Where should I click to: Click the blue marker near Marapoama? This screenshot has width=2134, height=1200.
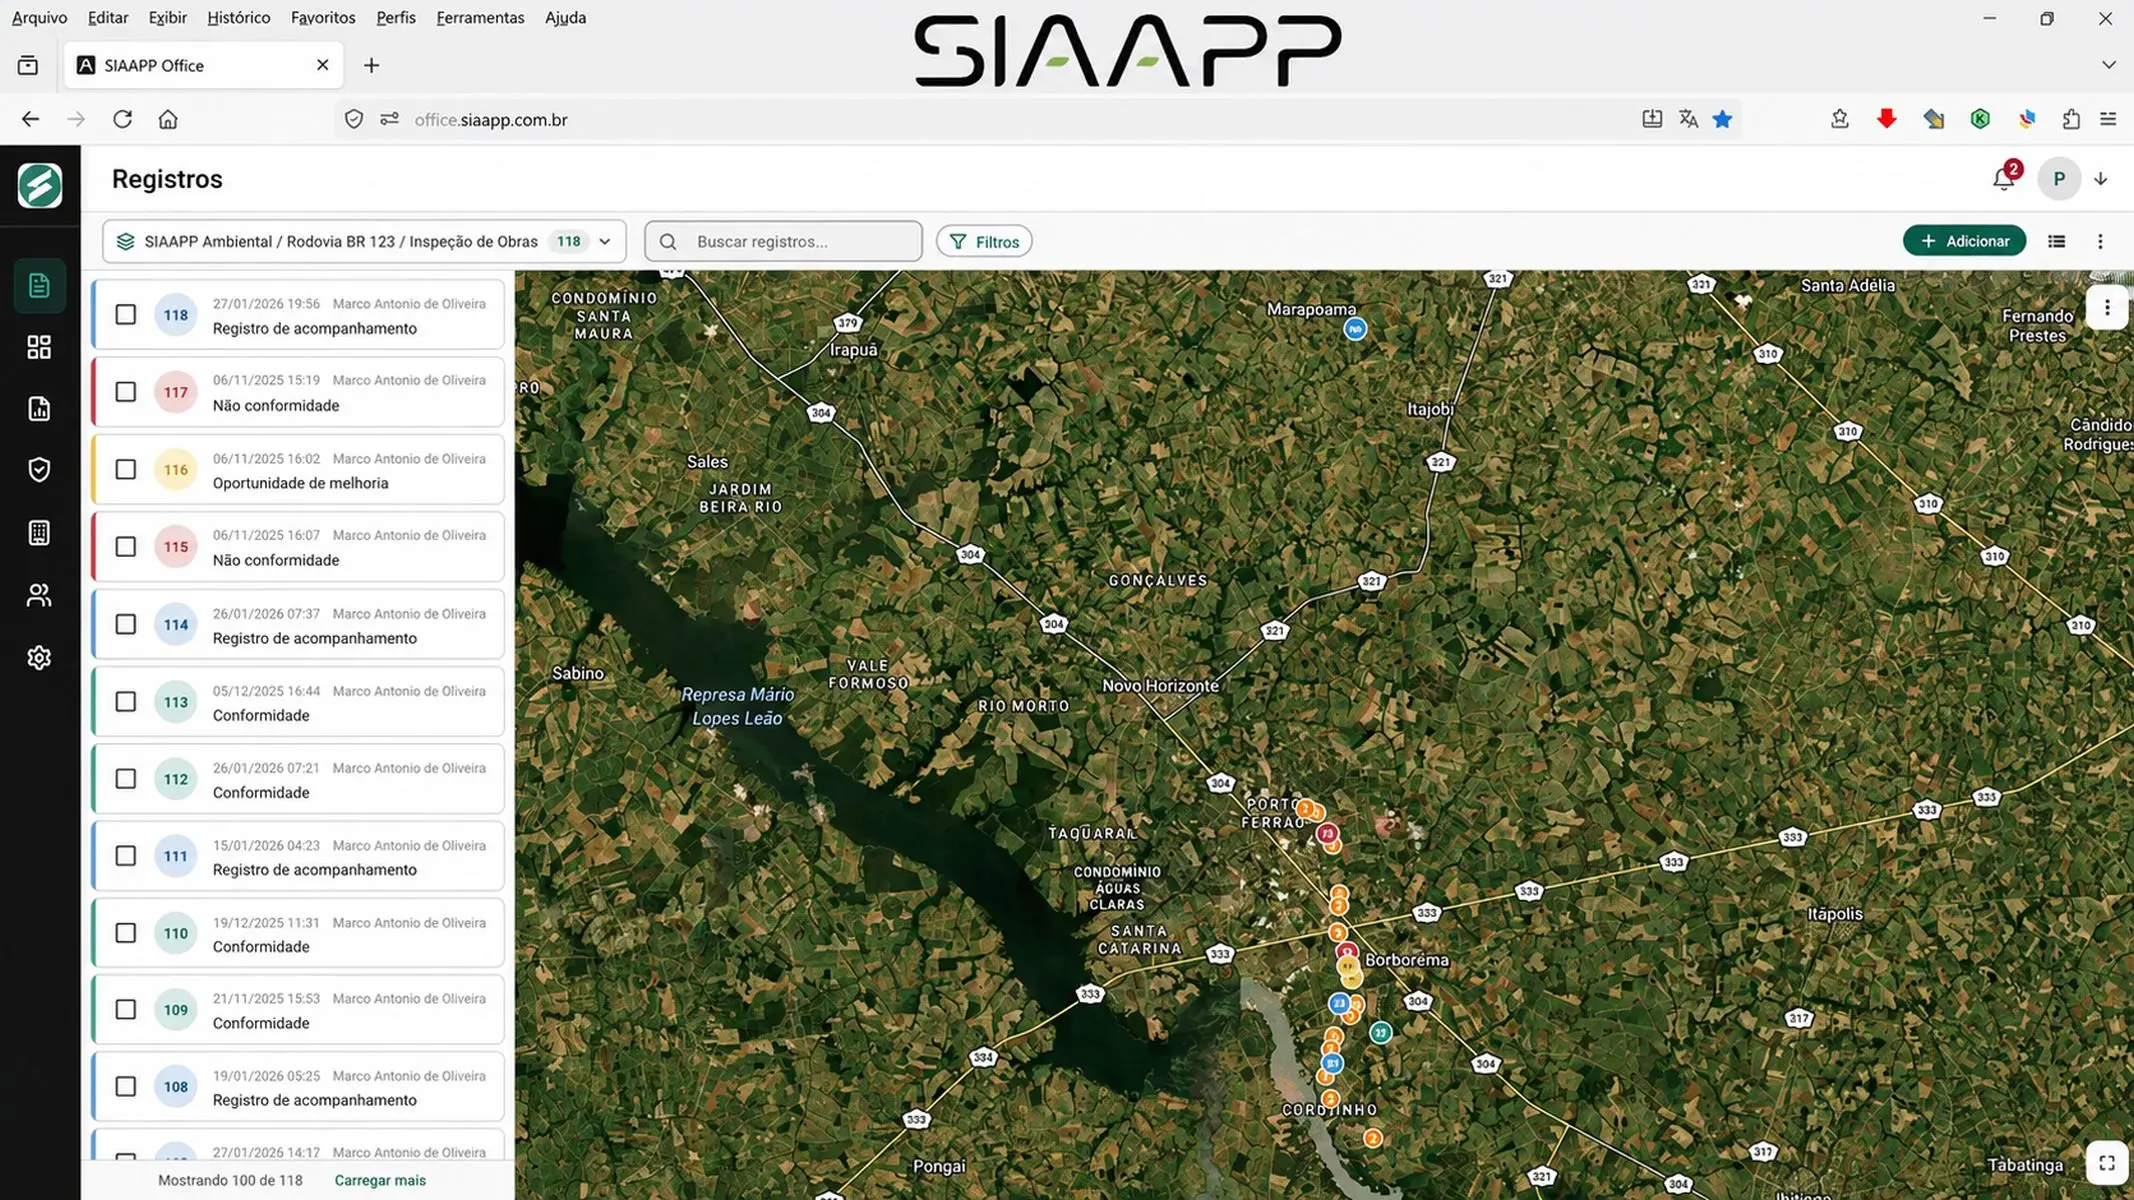coord(1355,328)
